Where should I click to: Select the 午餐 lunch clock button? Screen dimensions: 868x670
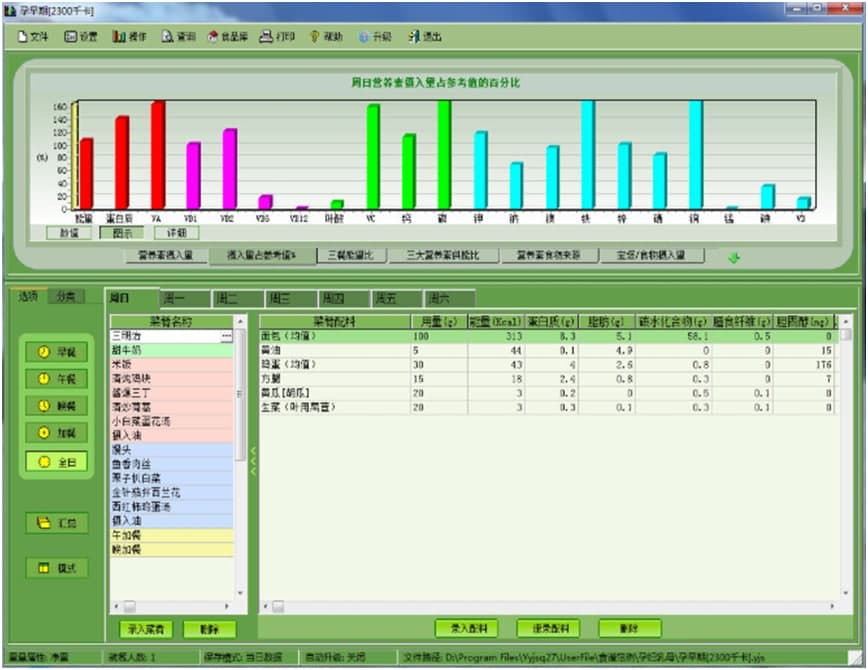(x=56, y=379)
